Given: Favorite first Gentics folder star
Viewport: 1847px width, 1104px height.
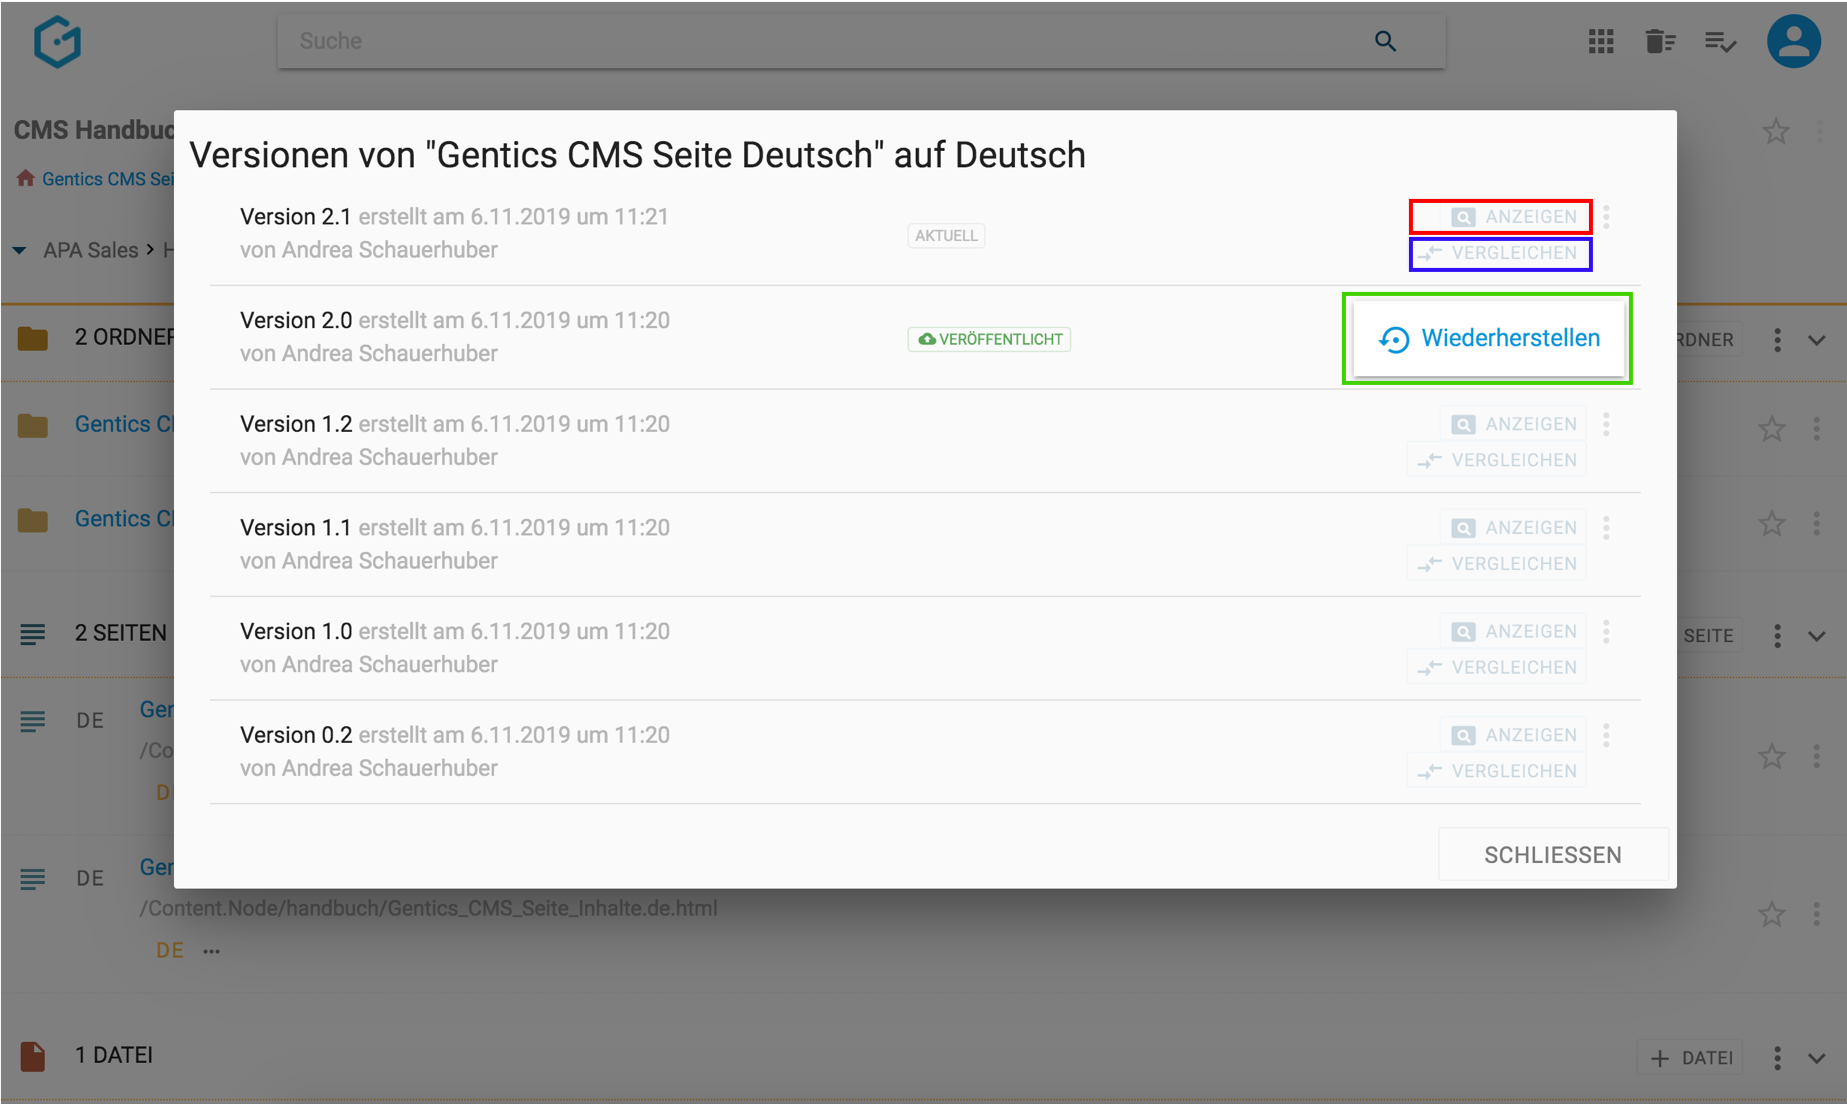Looking at the screenshot, I should pyautogui.click(x=1772, y=429).
